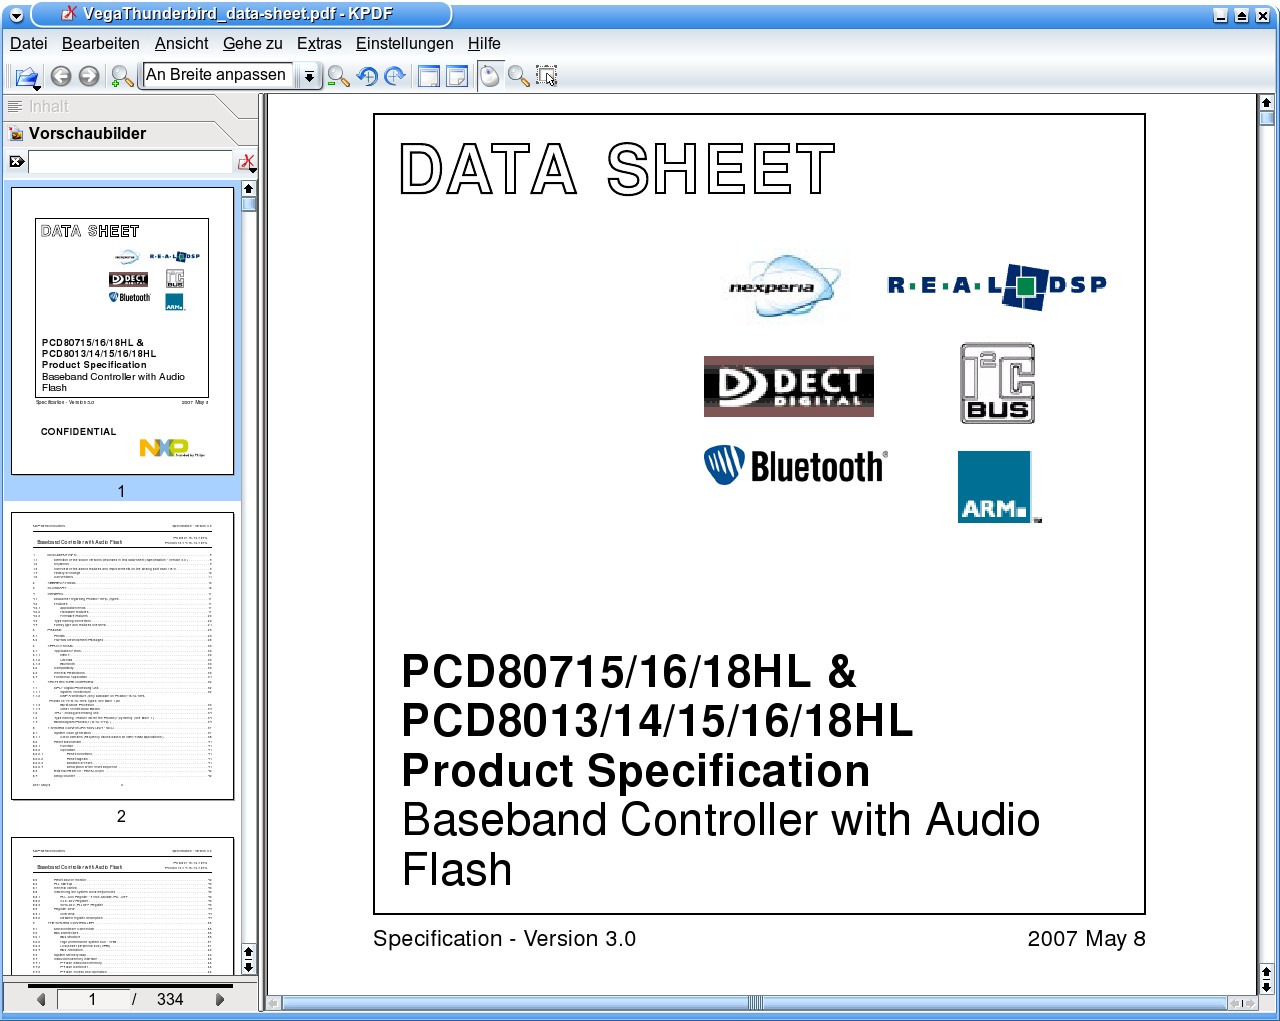The width and height of the screenshot is (1280, 1021).
Task: Open the thumbnail filter options dropdown
Action: pos(246,162)
